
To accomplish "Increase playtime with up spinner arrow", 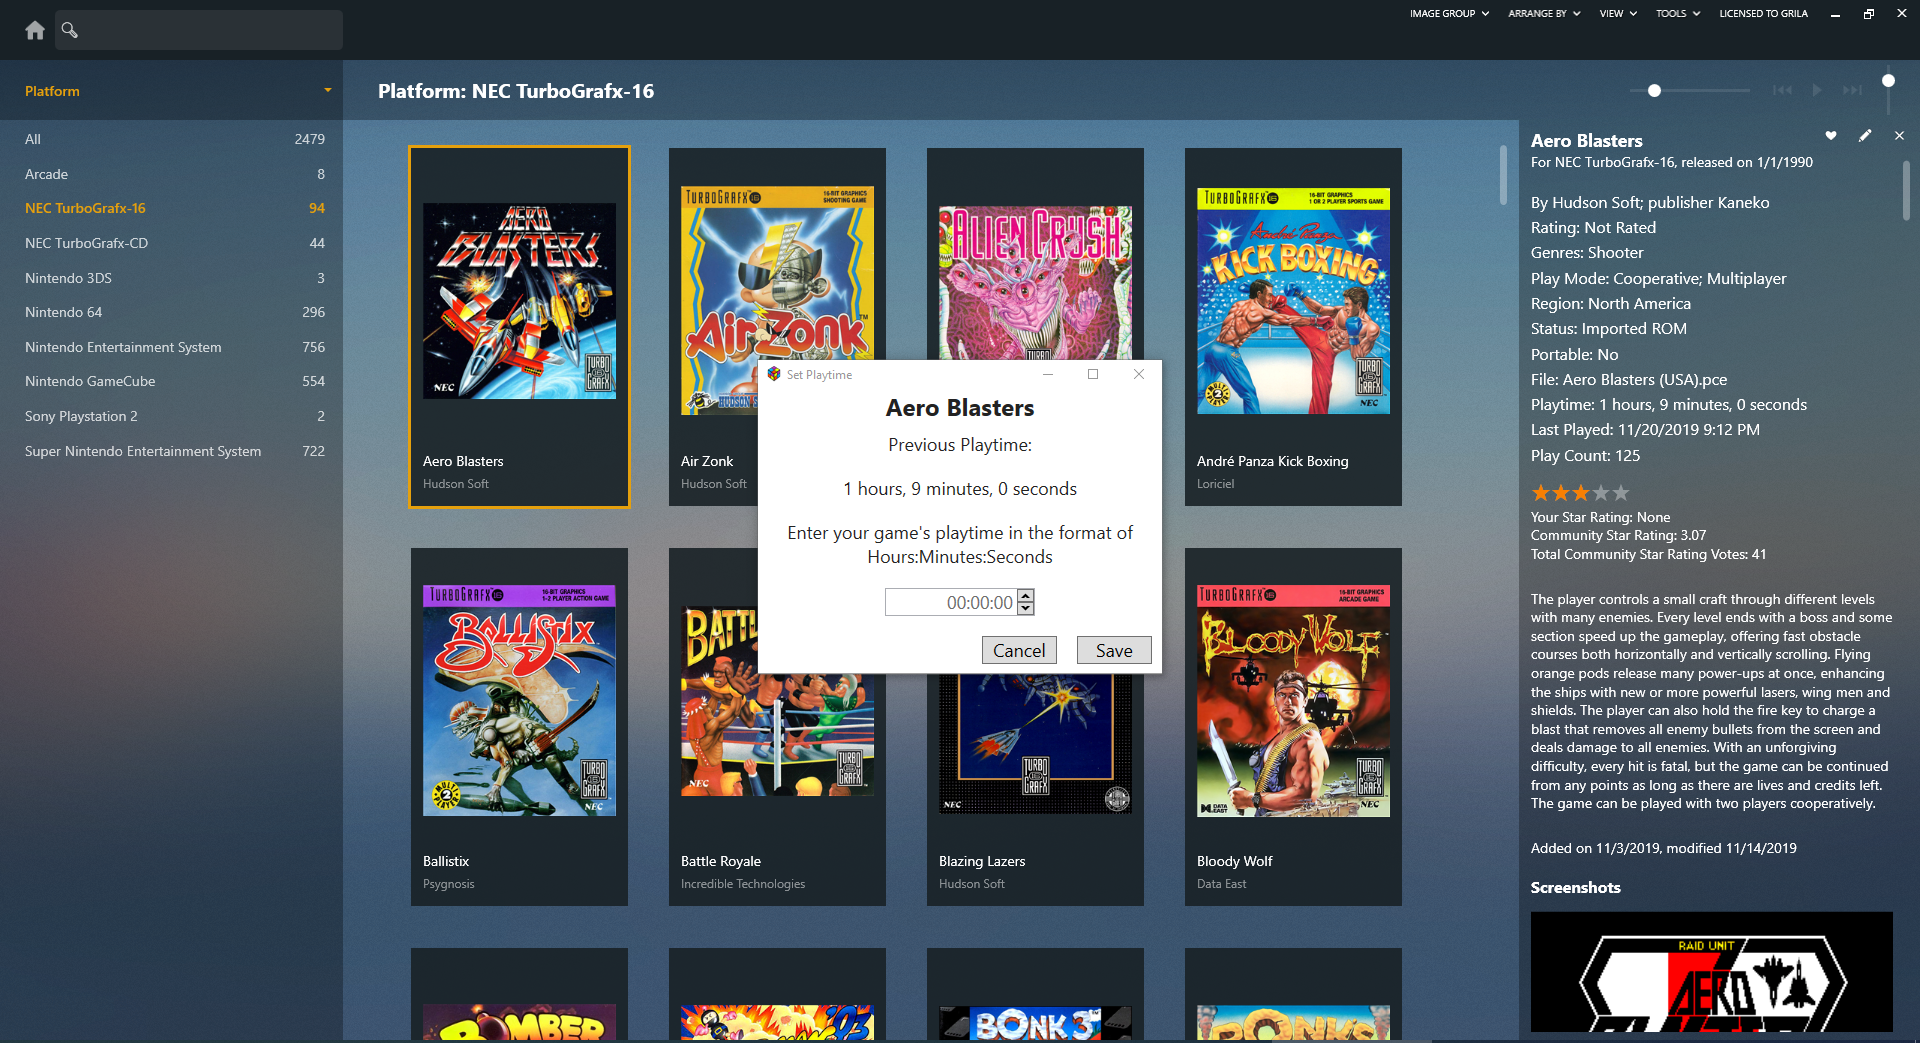I will click(1026, 596).
